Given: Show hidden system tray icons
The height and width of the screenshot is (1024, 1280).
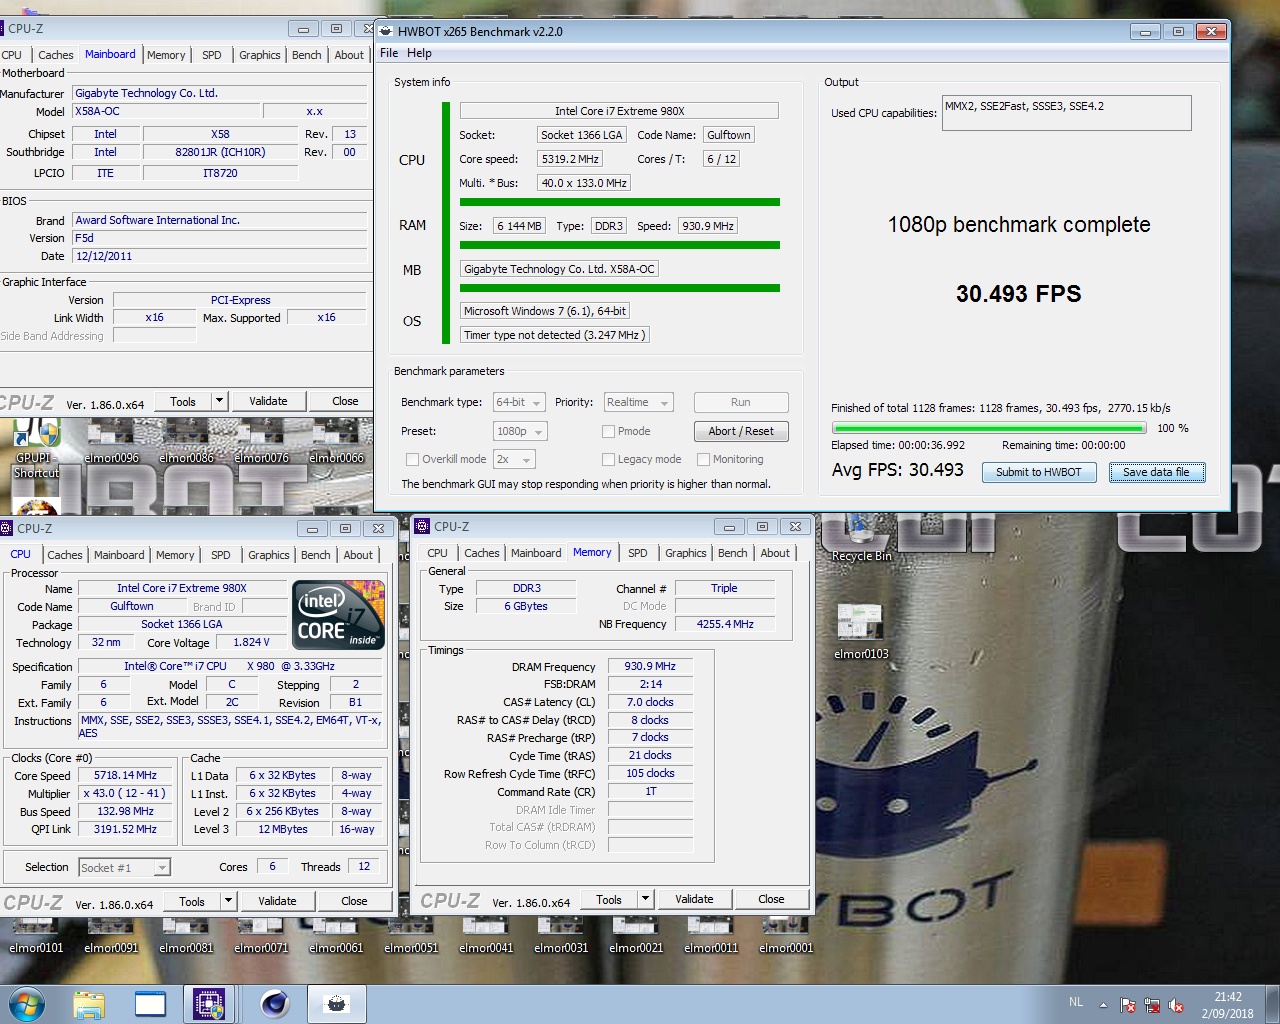Looking at the screenshot, I should pyautogui.click(x=1103, y=1004).
